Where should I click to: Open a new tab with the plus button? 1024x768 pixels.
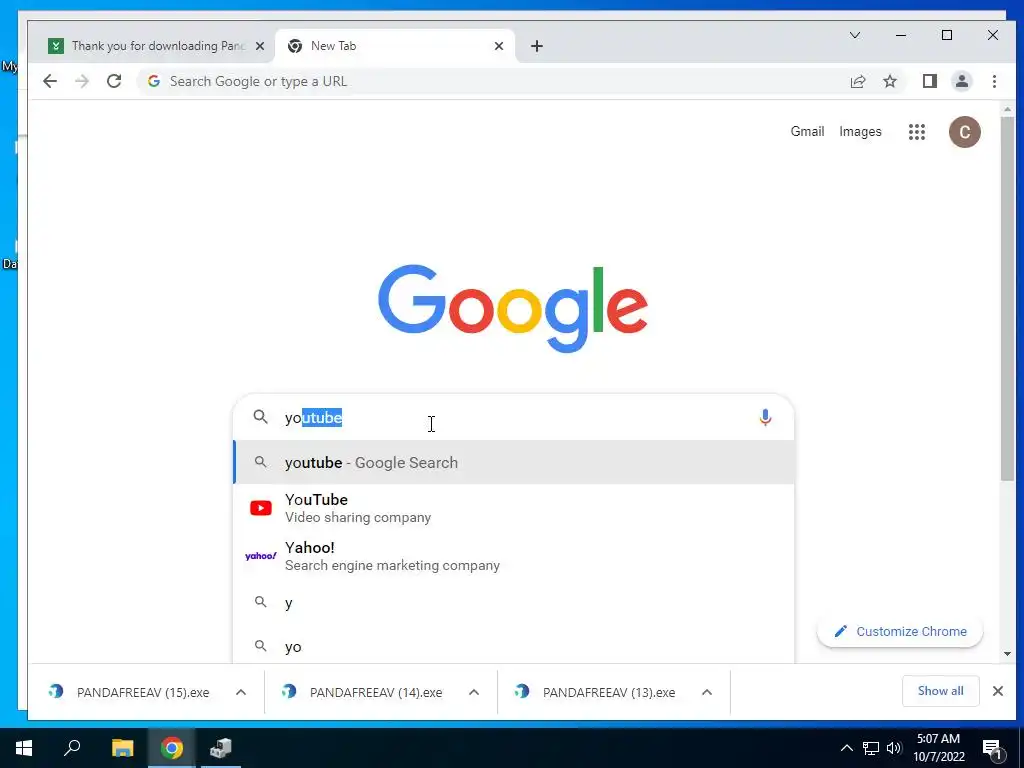click(536, 46)
